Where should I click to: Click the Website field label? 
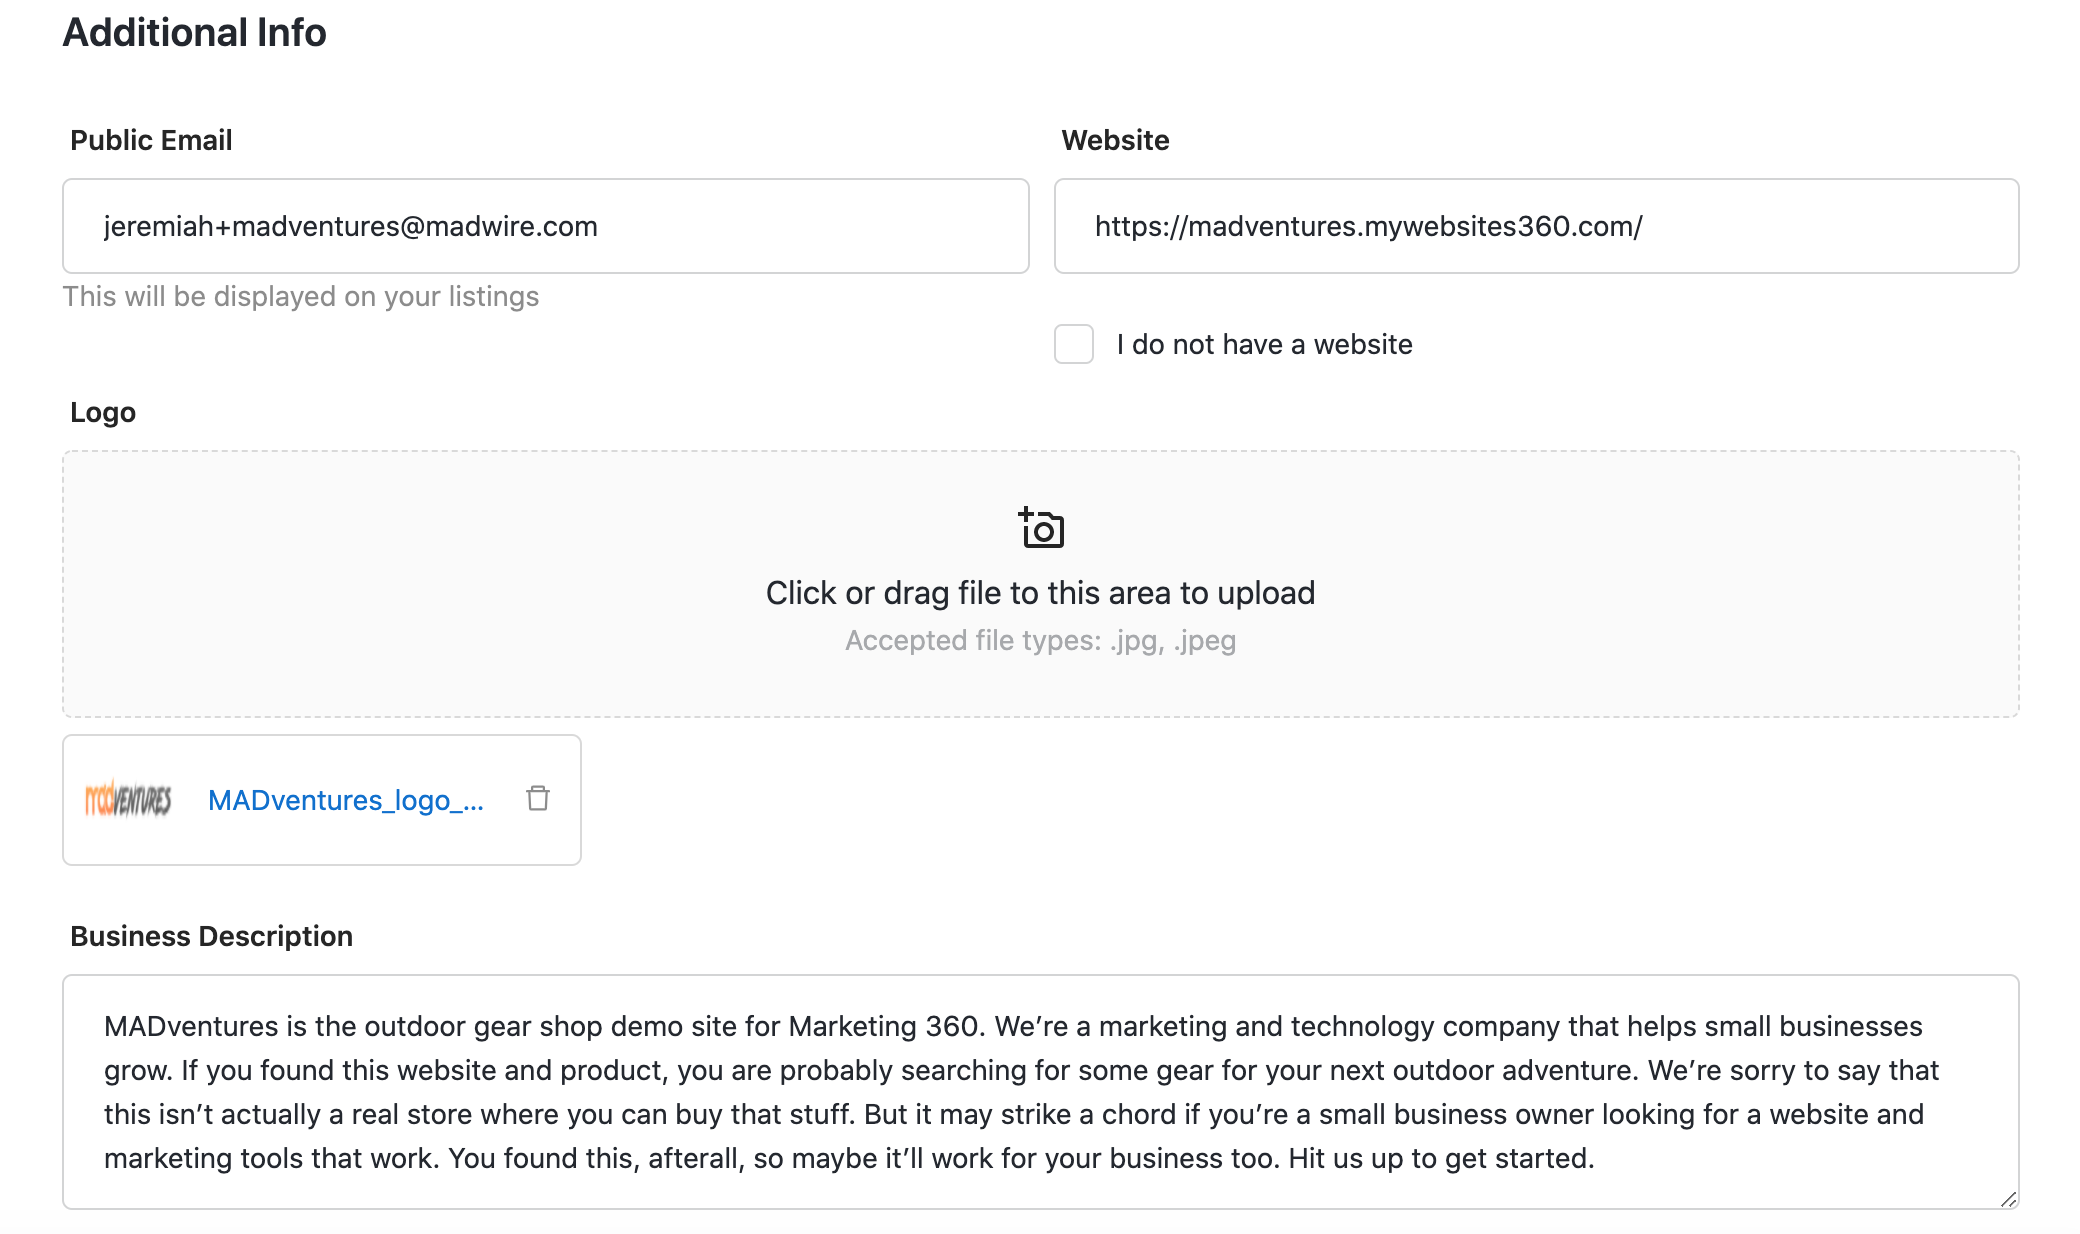click(1115, 140)
